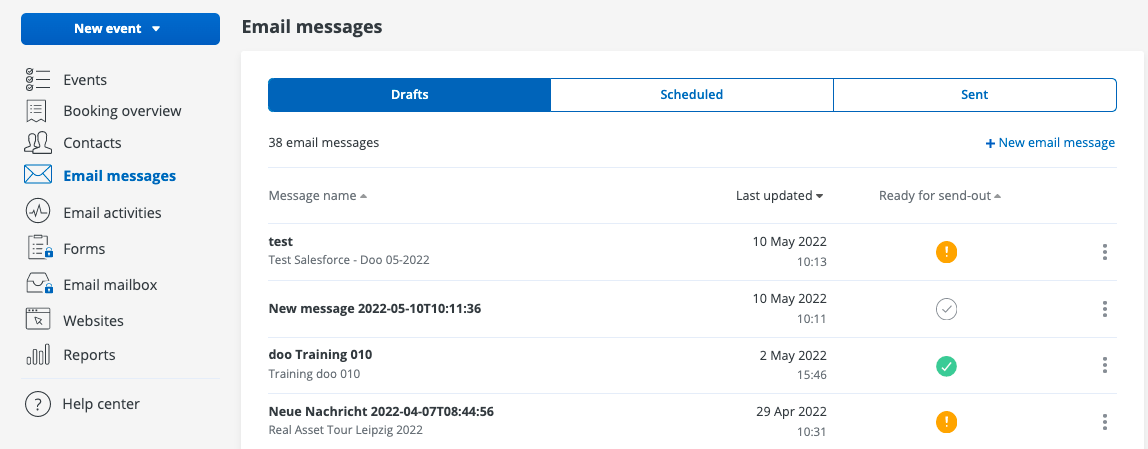Sort by the Last updated column
Image resolution: width=1148 pixels, height=449 pixels.
(779, 196)
